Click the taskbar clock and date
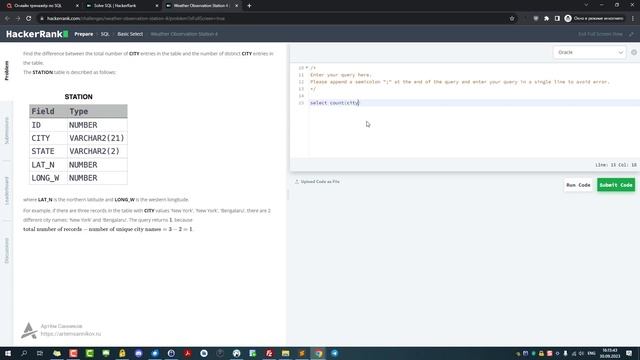Image resolution: width=640 pixels, height=360 pixels. coord(610,353)
